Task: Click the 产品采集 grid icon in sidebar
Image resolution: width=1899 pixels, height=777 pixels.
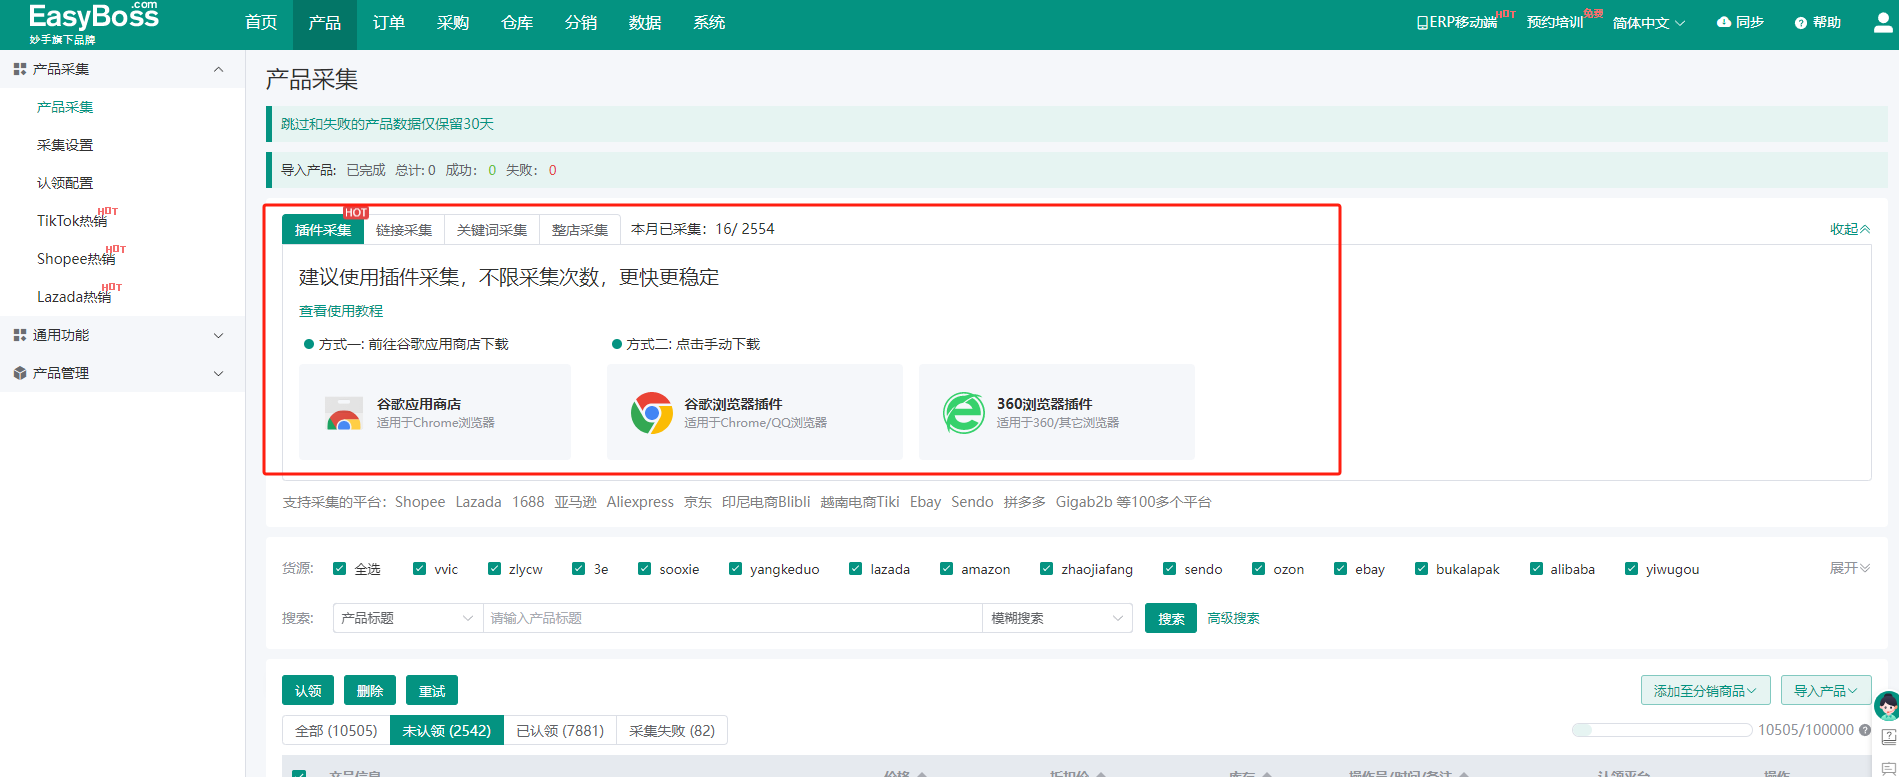Action: click(20, 69)
